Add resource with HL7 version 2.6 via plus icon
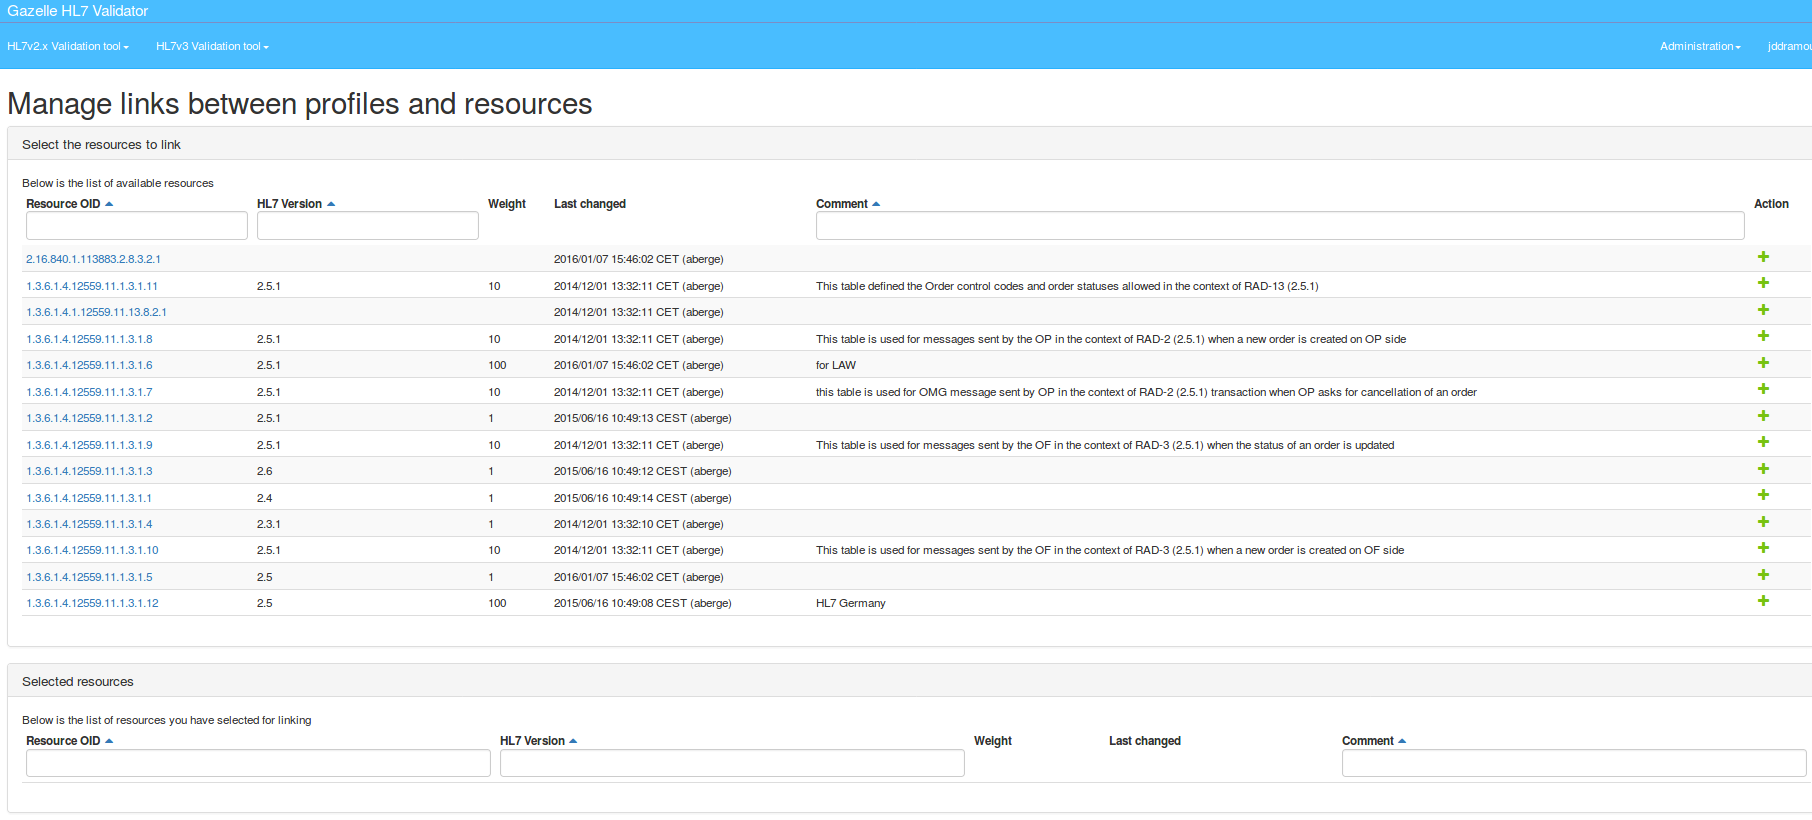The image size is (1812, 820). click(x=1763, y=469)
